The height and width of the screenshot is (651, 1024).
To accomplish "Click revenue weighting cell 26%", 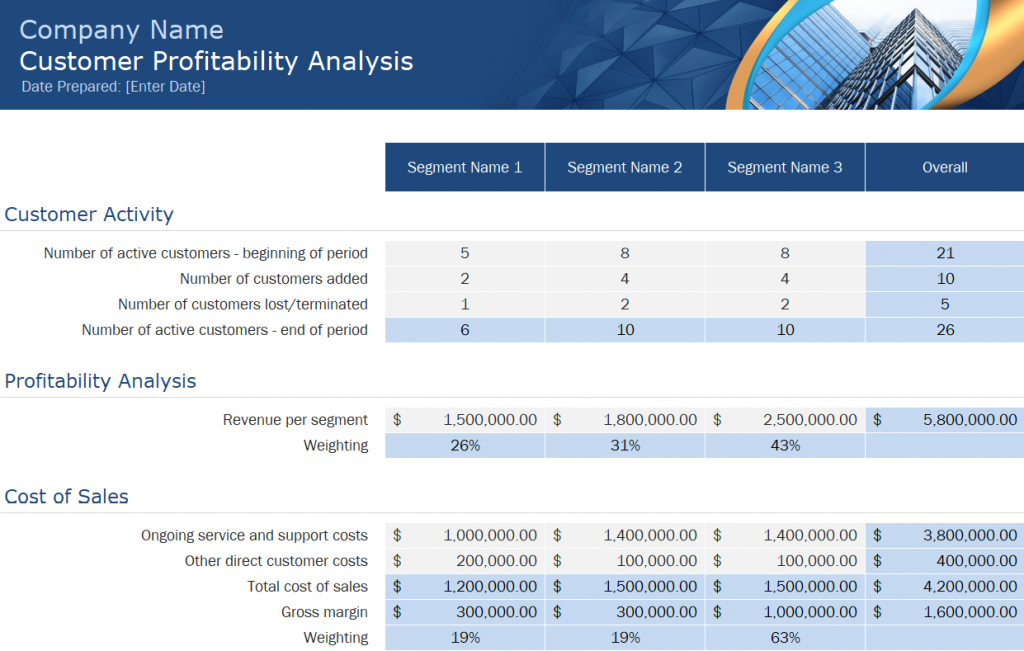I will (x=465, y=445).
